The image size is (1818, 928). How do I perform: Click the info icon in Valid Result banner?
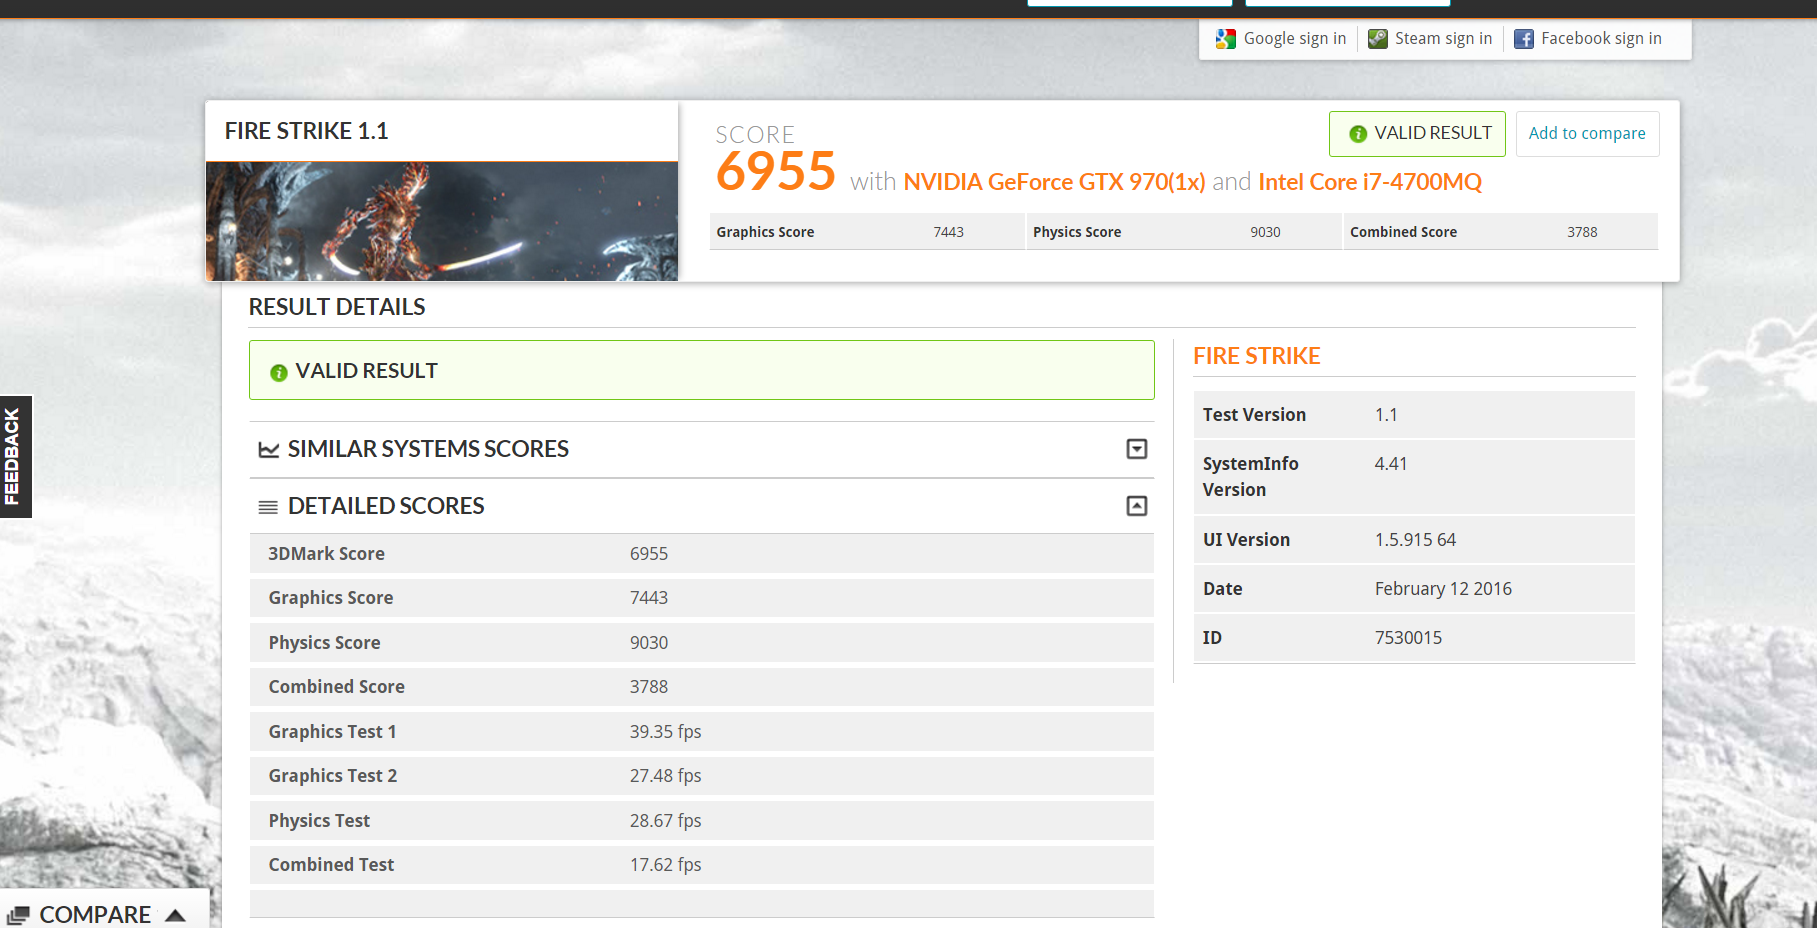[279, 372]
